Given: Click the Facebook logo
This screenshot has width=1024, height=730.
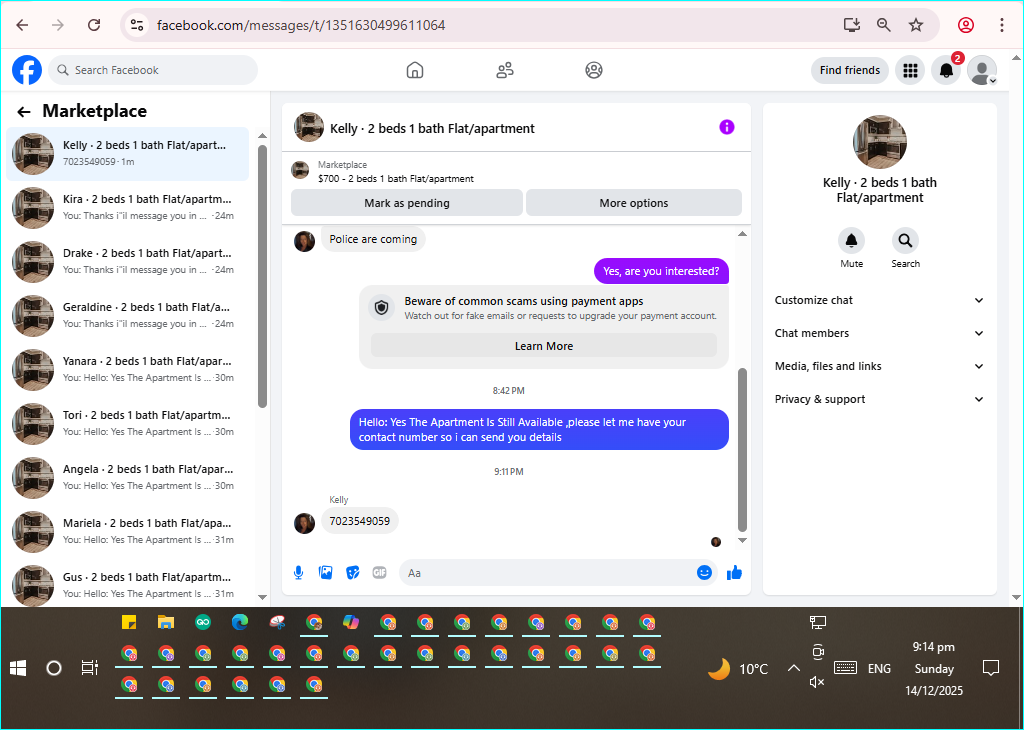Looking at the screenshot, I should [x=27, y=70].
